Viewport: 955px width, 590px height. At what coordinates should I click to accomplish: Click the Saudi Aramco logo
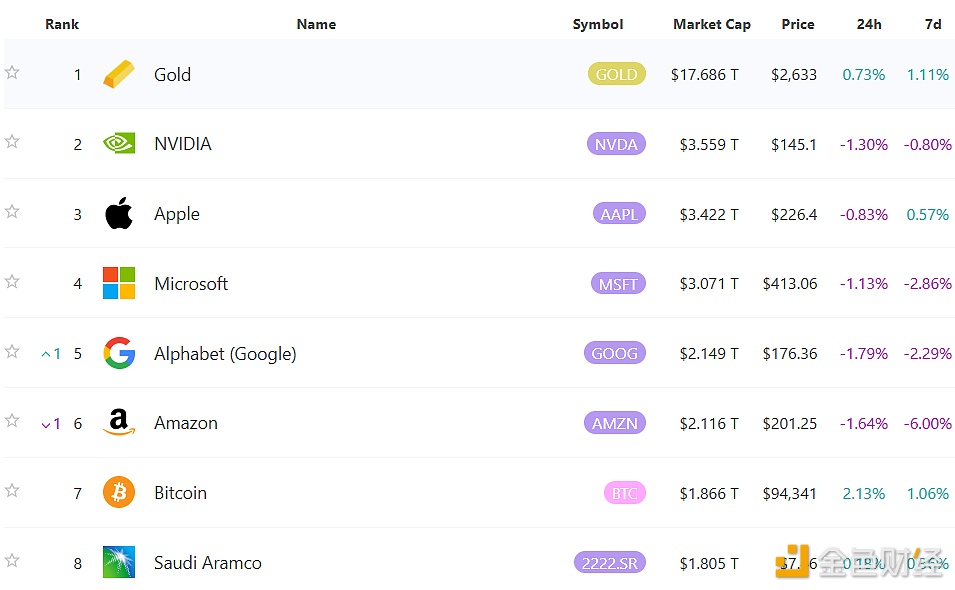click(x=119, y=562)
